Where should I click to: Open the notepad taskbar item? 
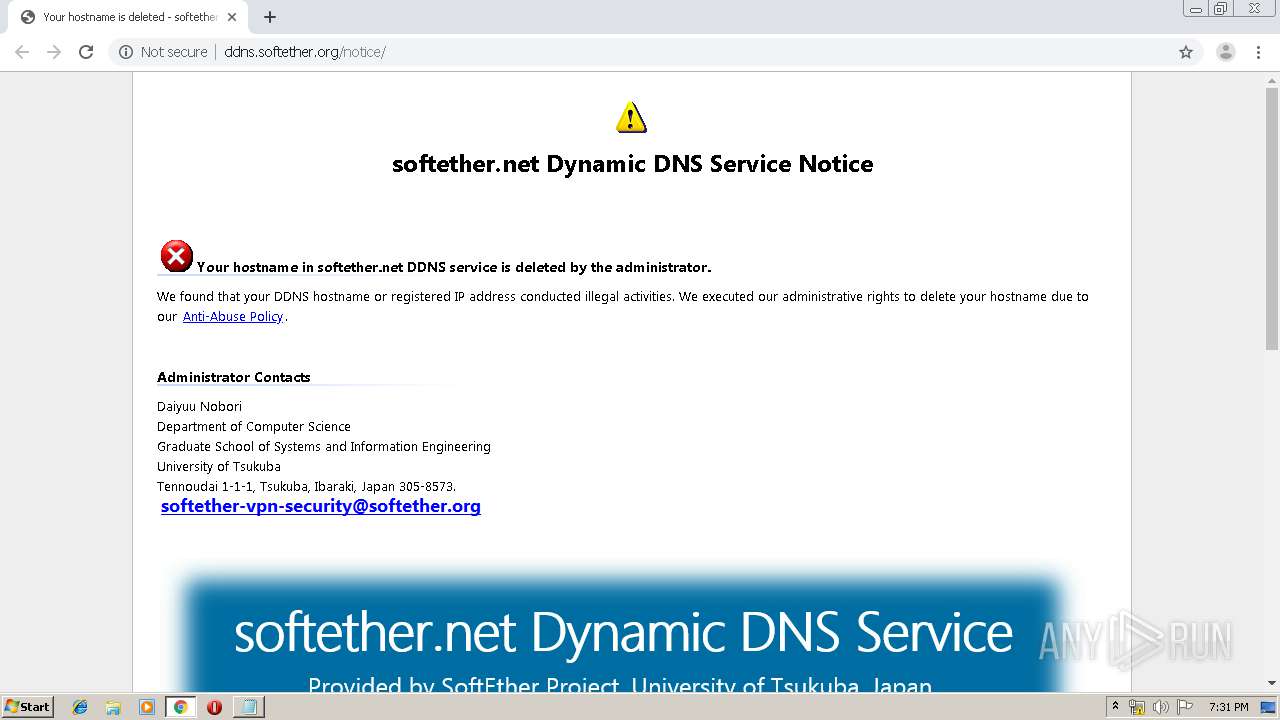click(x=248, y=707)
